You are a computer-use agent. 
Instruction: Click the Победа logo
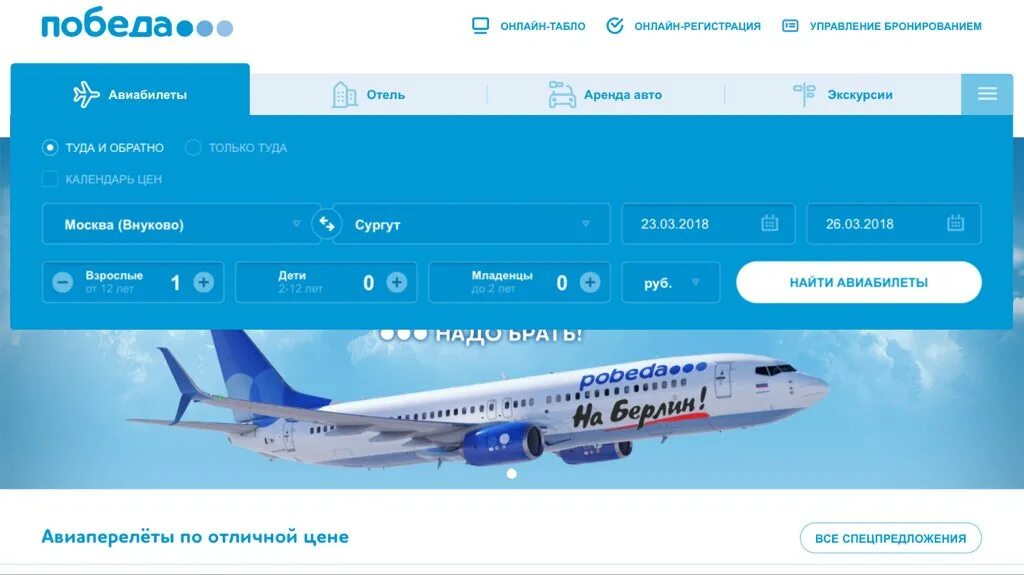(137, 24)
